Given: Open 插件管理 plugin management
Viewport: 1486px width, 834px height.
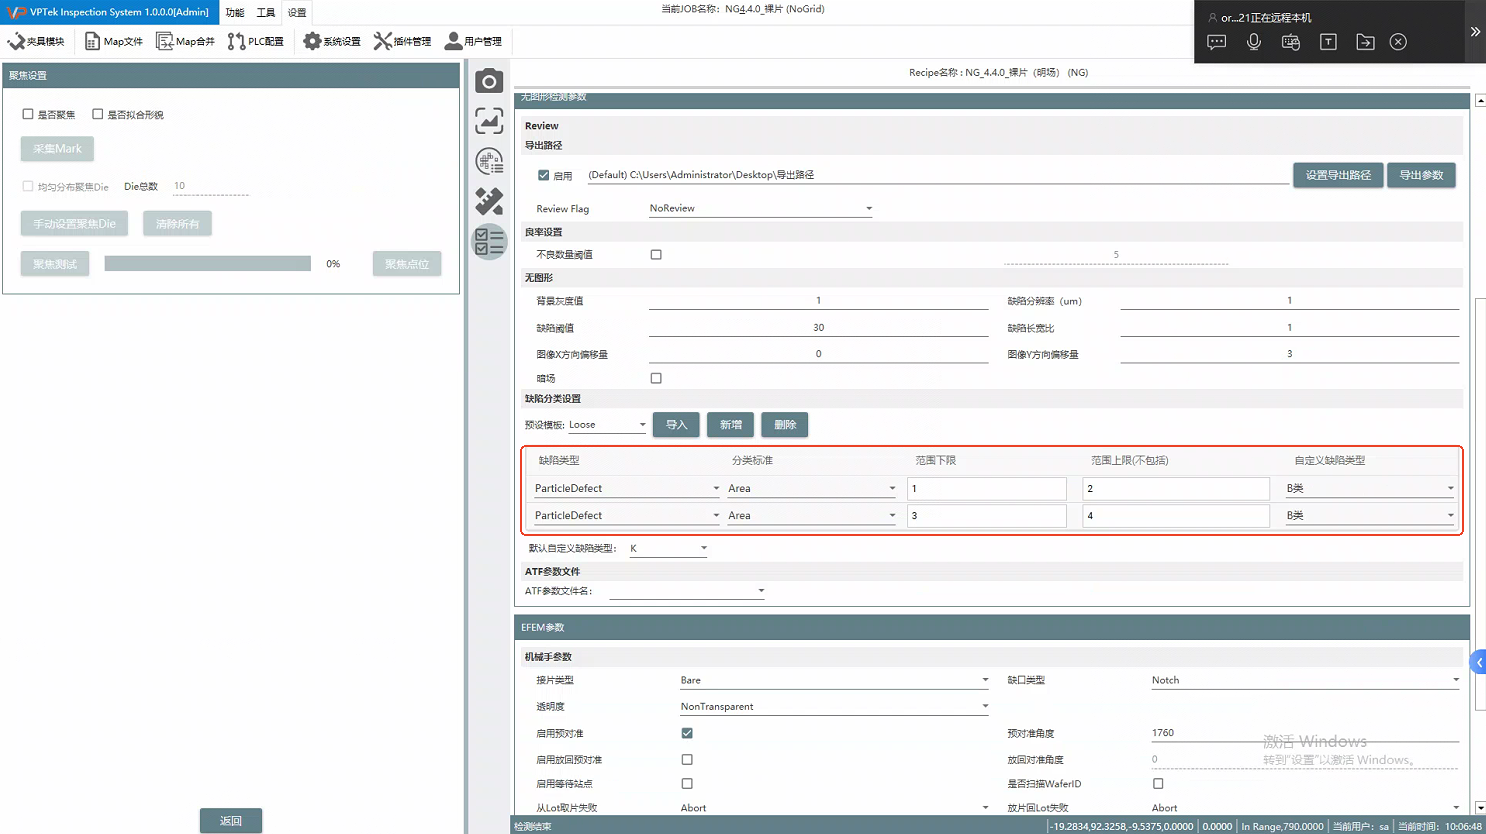Looking at the screenshot, I should tap(403, 41).
